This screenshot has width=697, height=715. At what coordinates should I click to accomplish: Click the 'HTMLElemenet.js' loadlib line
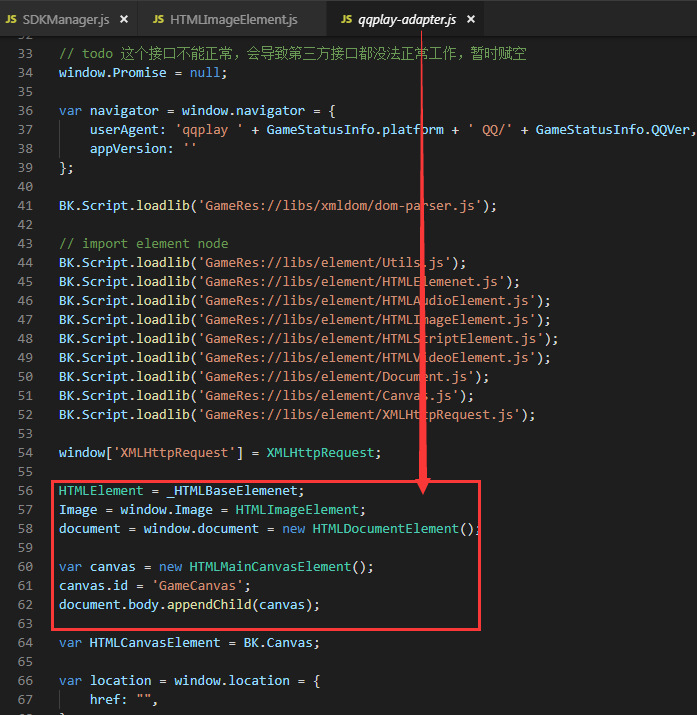pyautogui.click(x=289, y=282)
